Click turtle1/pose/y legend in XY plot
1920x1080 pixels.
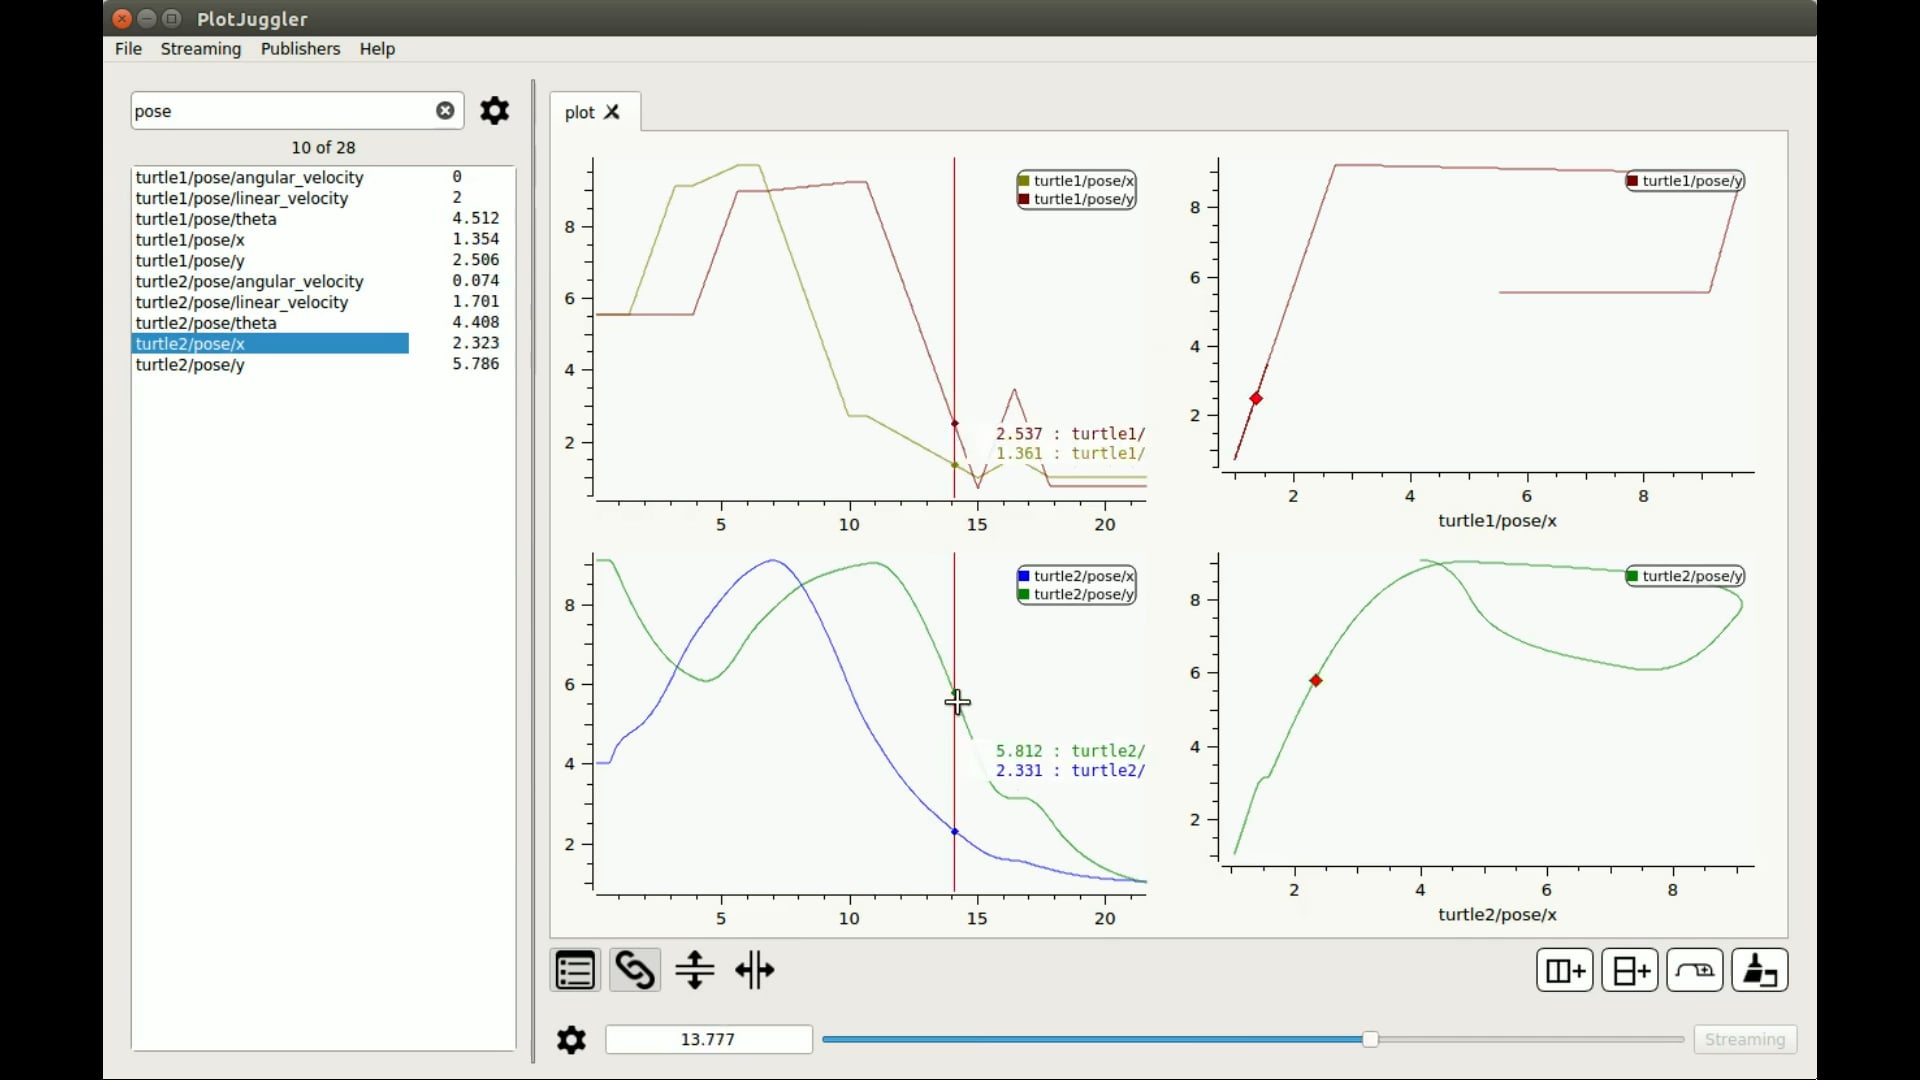(x=1685, y=181)
